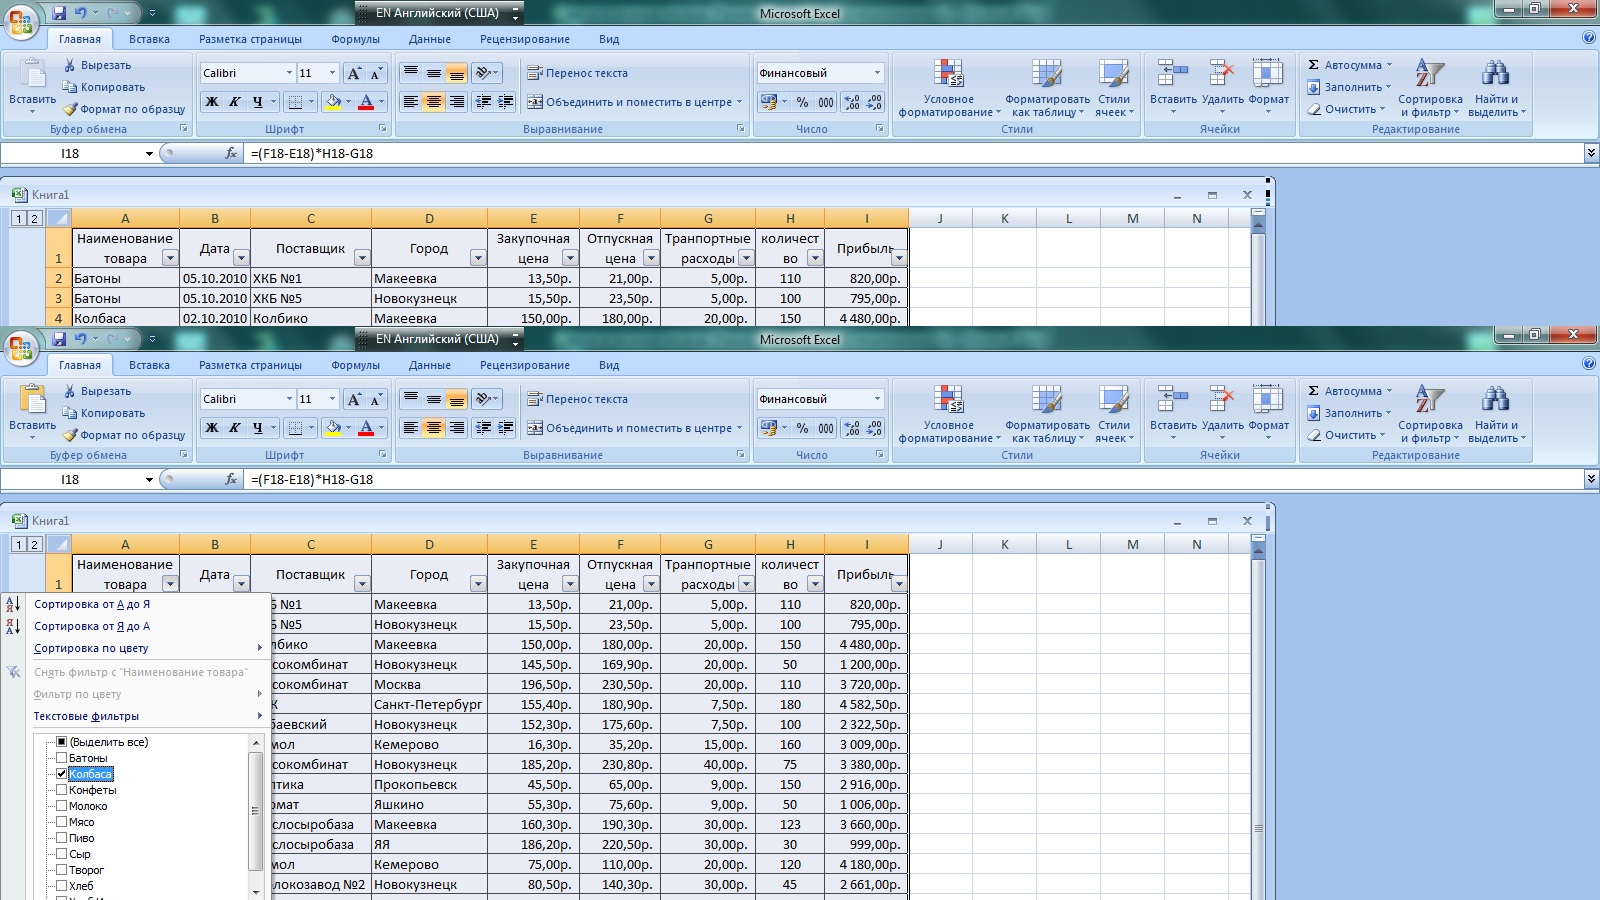Image resolution: width=1600 pixels, height=900 pixels.
Task: Switch to the Данные tab in the lower window
Action: (x=429, y=365)
